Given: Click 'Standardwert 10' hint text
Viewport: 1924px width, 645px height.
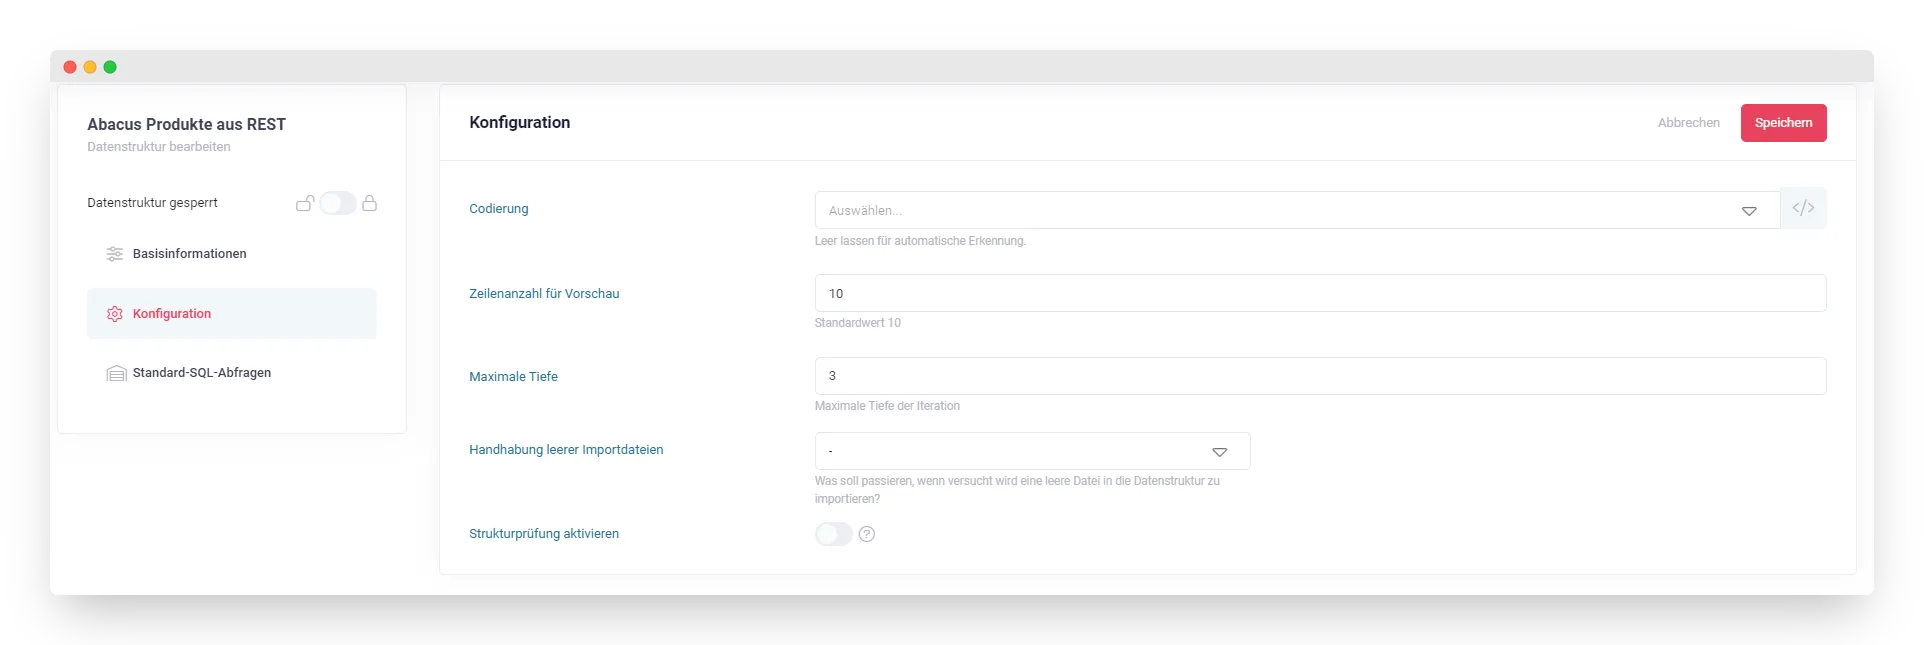Looking at the screenshot, I should click(857, 323).
